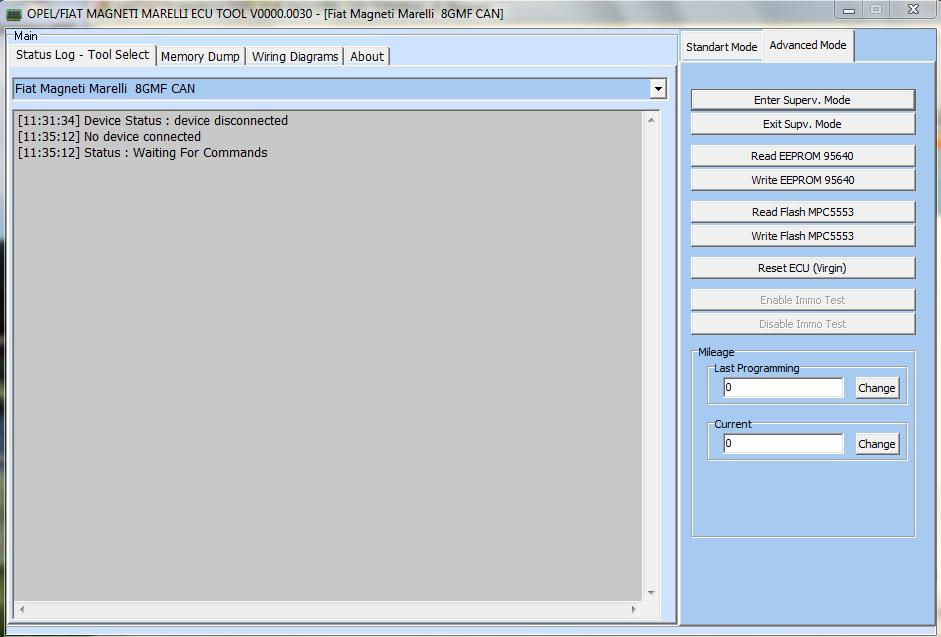The height and width of the screenshot is (637, 941).
Task: Open the Wiring Diagrams tab
Action: pyautogui.click(x=295, y=56)
